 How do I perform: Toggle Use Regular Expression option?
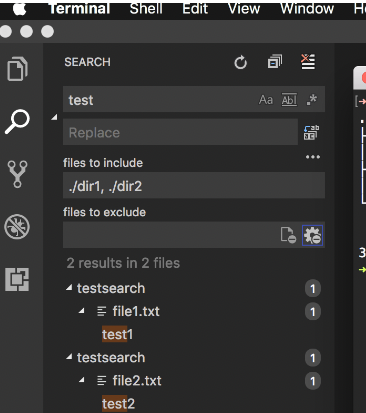point(312,100)
